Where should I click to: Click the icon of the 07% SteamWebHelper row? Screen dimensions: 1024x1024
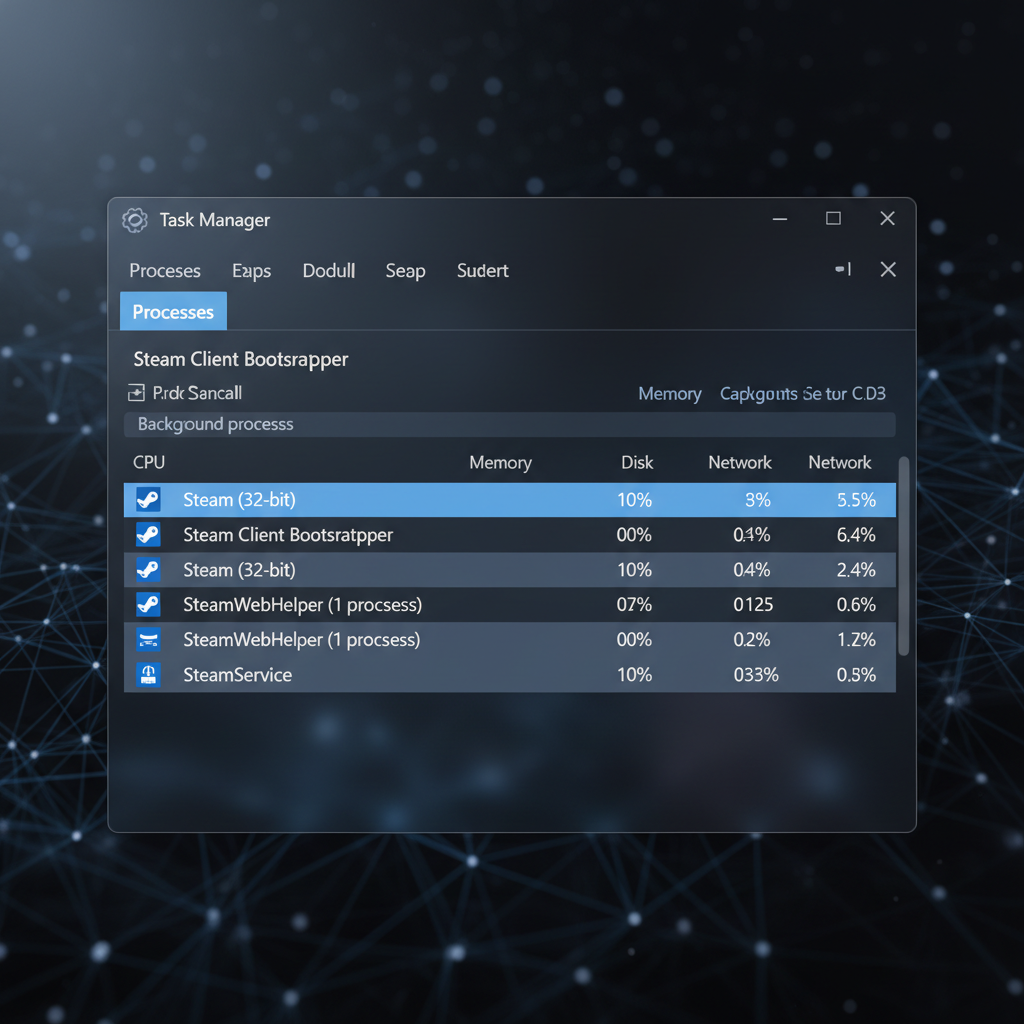[x=148, y=605]
